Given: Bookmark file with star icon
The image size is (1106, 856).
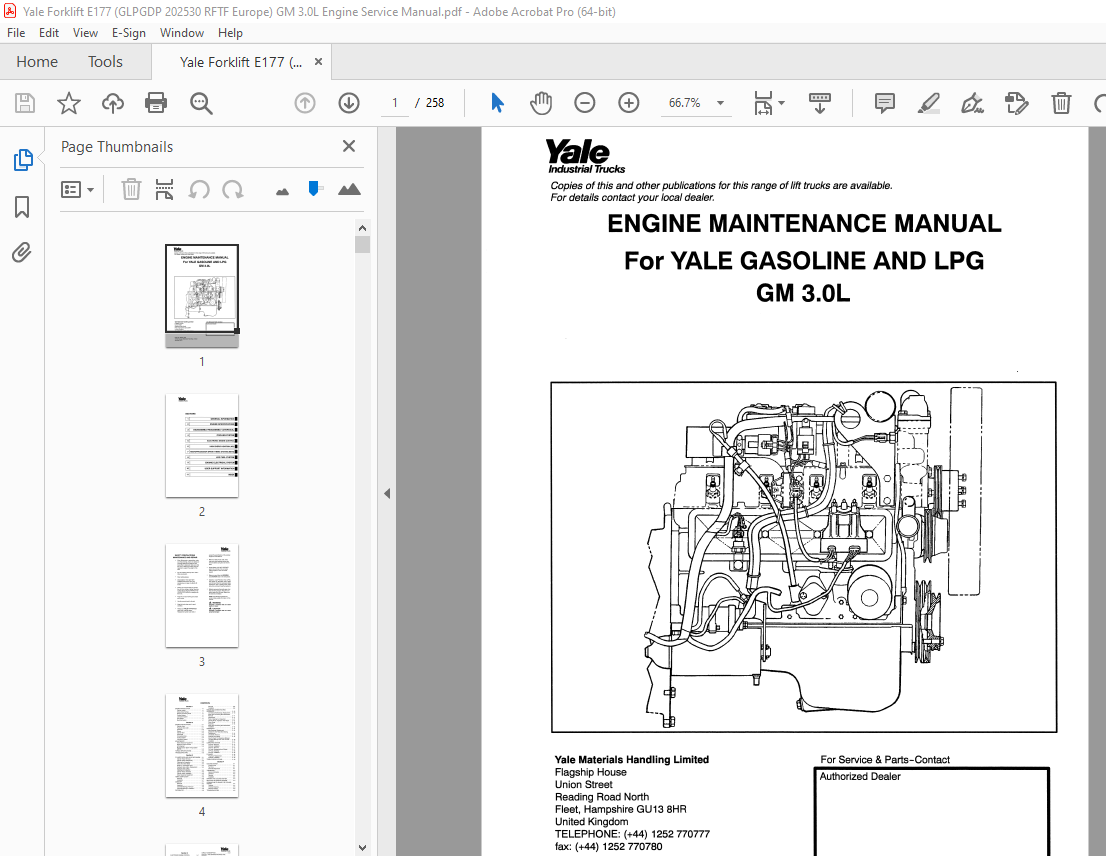Looking at the screenshot, I should [x=68, y=103].
